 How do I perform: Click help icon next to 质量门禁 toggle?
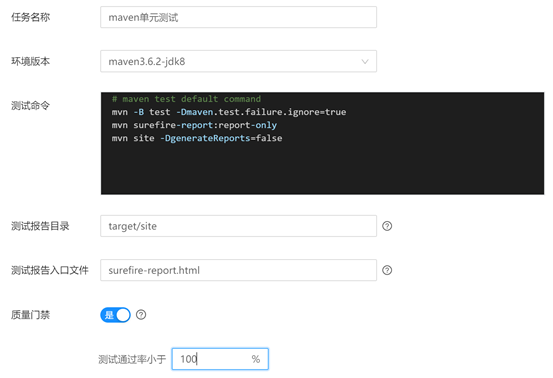coord(141,315)
